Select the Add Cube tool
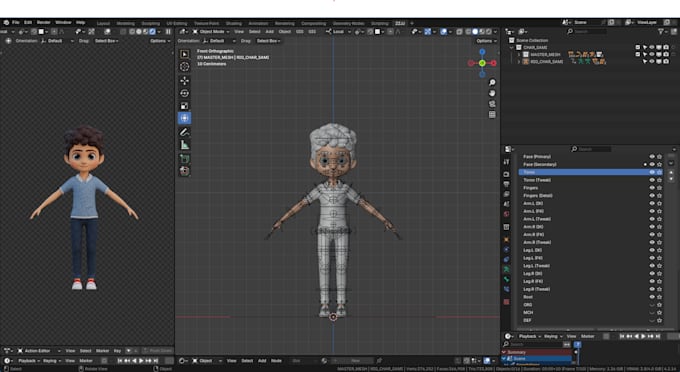The image size is (680, 372). (x=184, y=159)
